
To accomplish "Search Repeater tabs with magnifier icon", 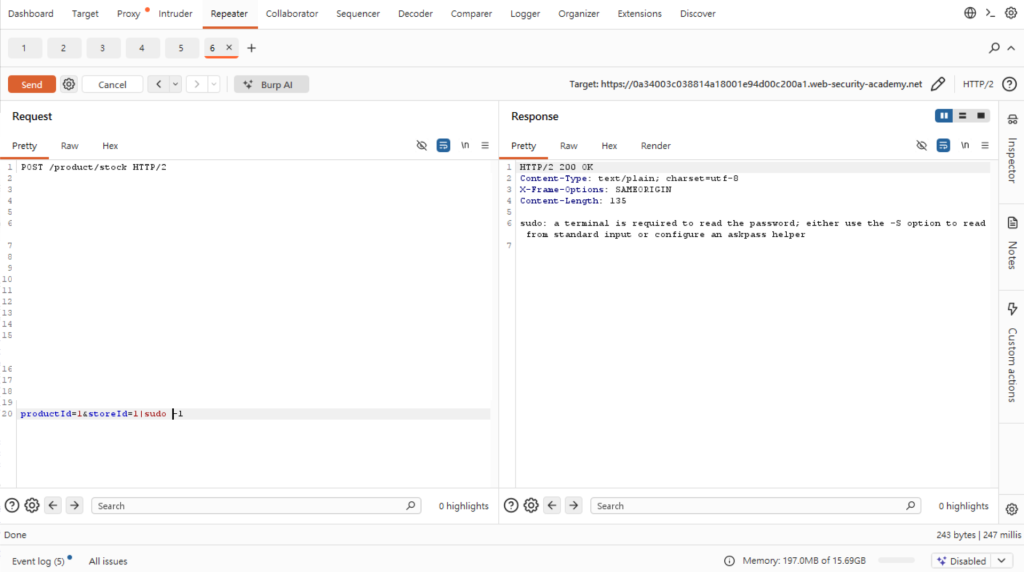I will 994,48.
